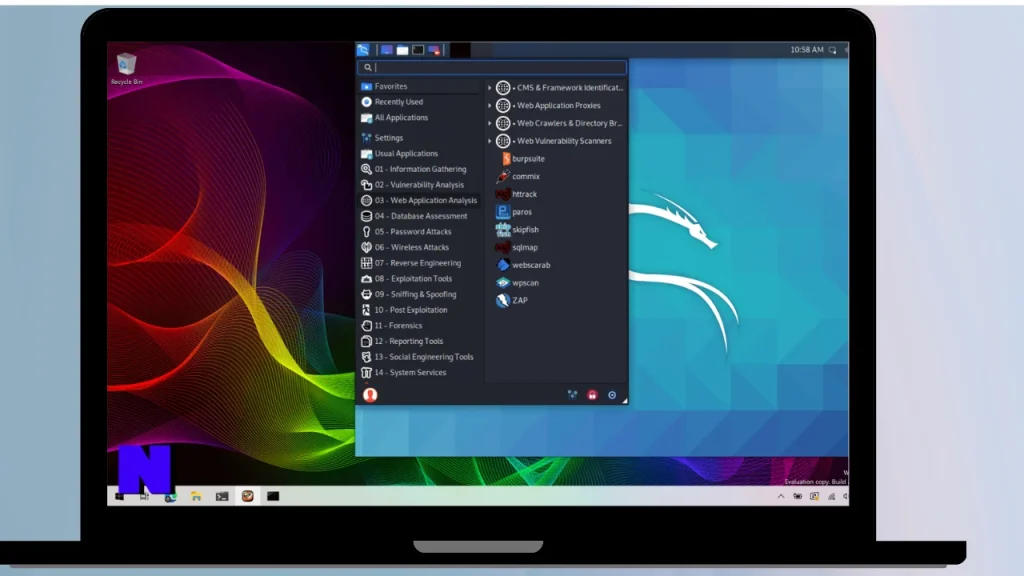The height and width of the screenshot is (576, 1024).
Task: Expand Web Application Proxies arrow
Action: (489, 105)
